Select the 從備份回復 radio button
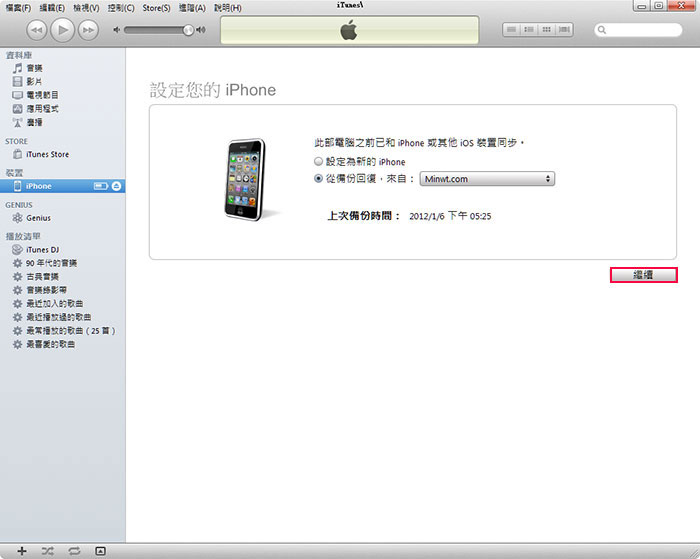 tap(318, 179)
